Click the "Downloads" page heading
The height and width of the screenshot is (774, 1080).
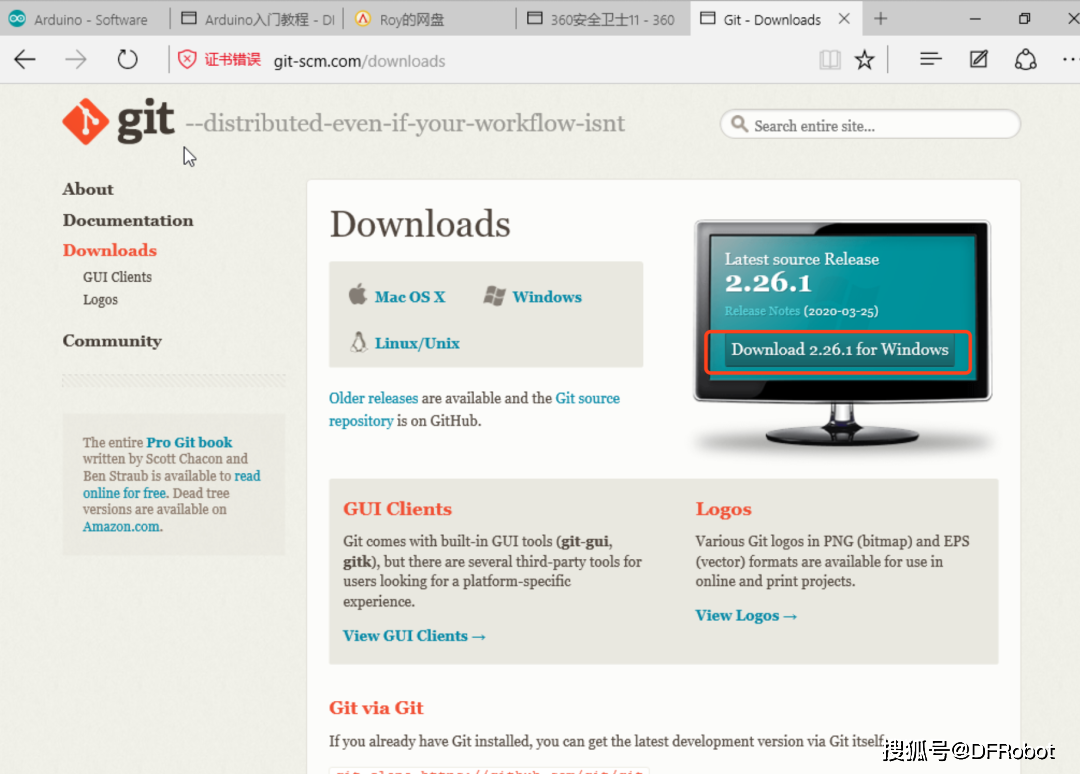420,224
